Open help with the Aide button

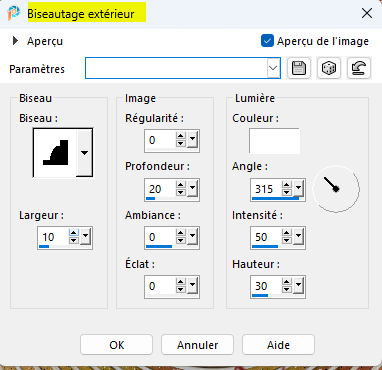278,345
